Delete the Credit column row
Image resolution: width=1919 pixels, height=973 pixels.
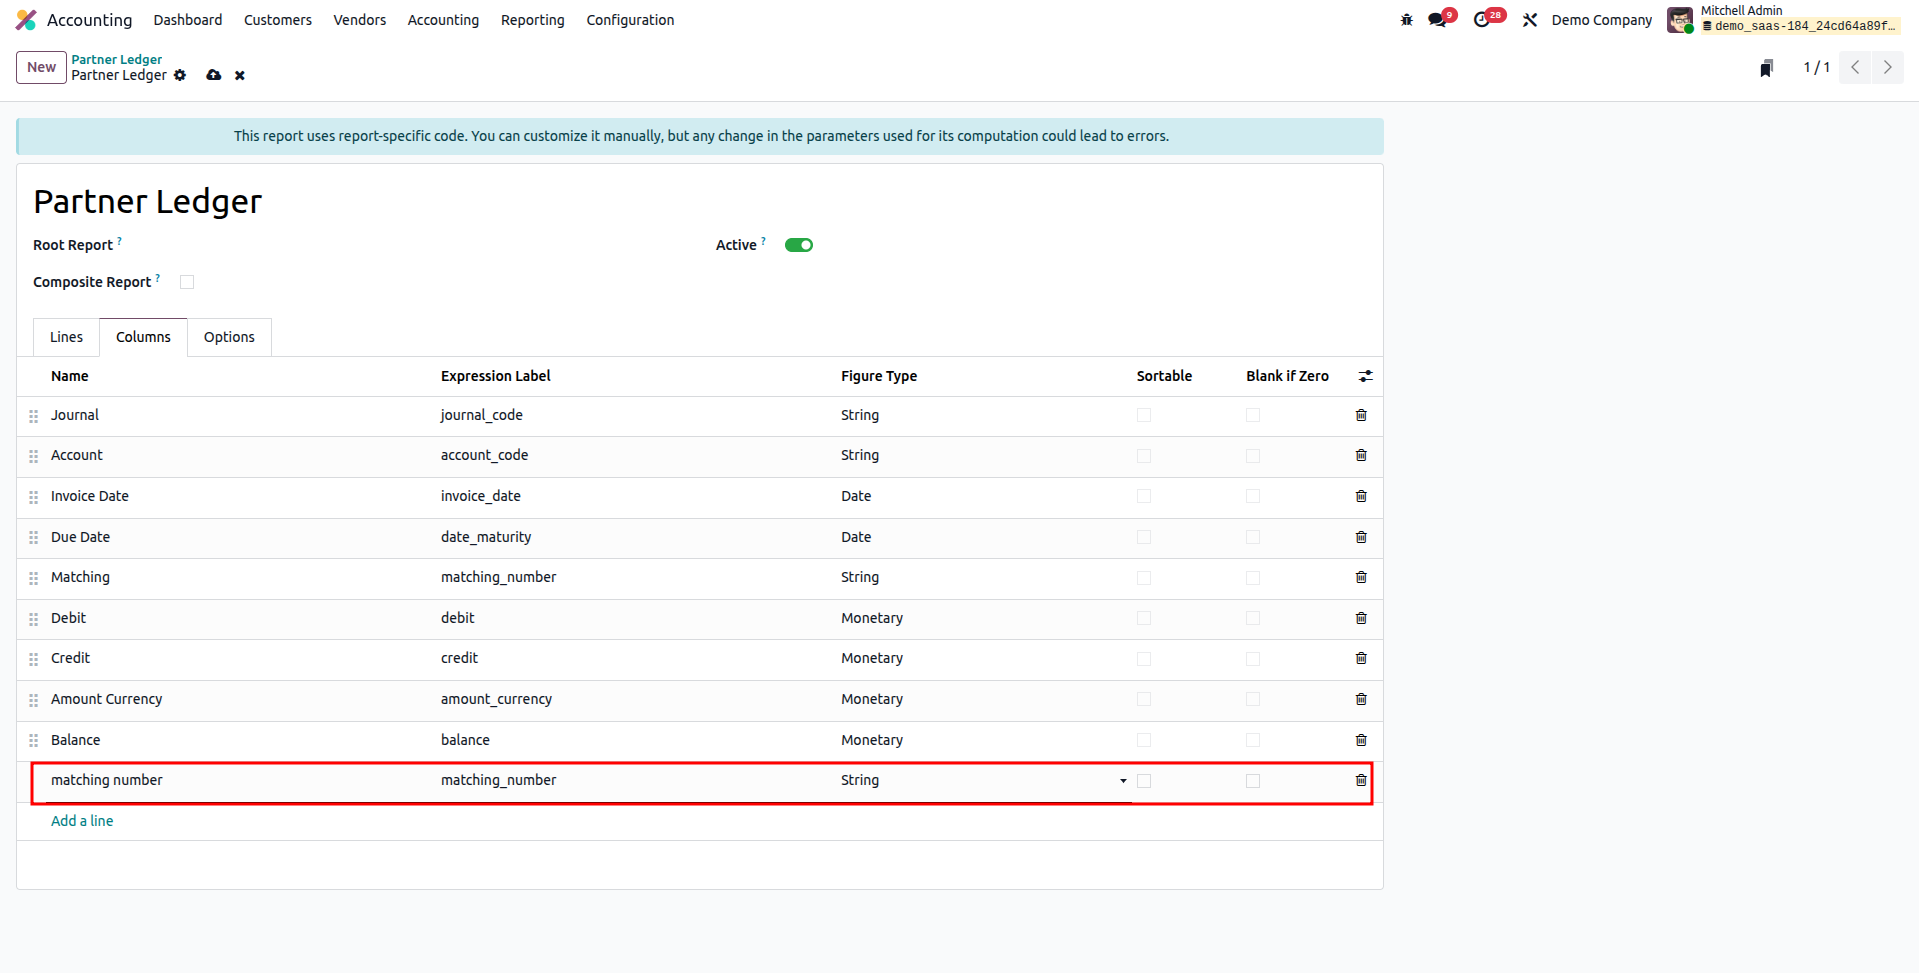[1361, 658]
